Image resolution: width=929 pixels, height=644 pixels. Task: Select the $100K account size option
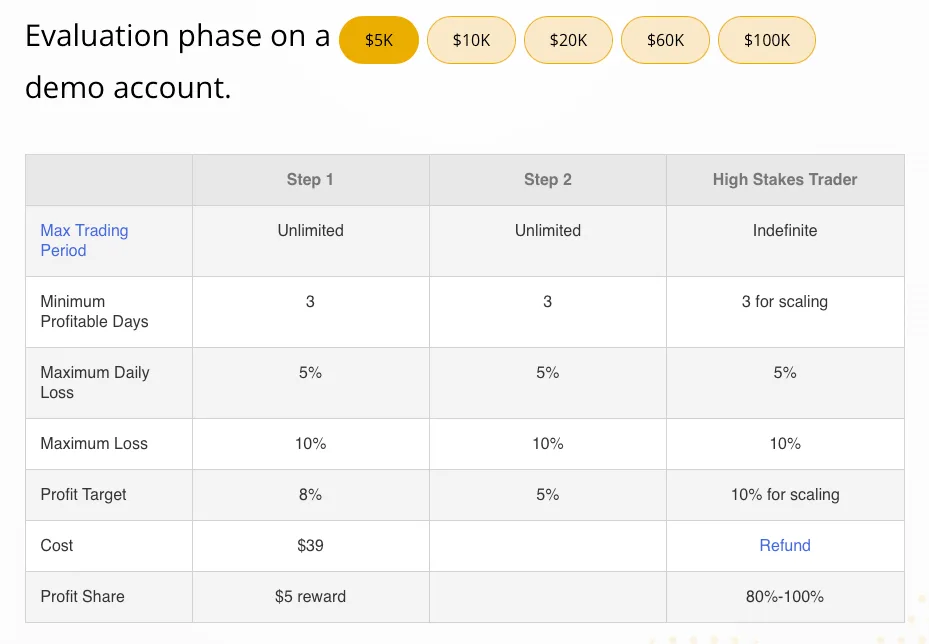pyautogui.click(x=766, y=40)
